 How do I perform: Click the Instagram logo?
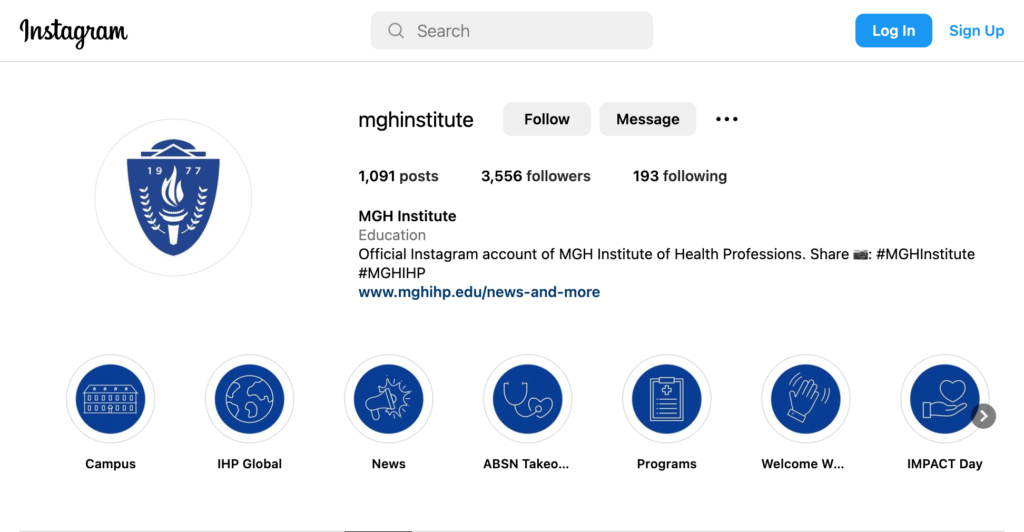(x=74, y=32)
